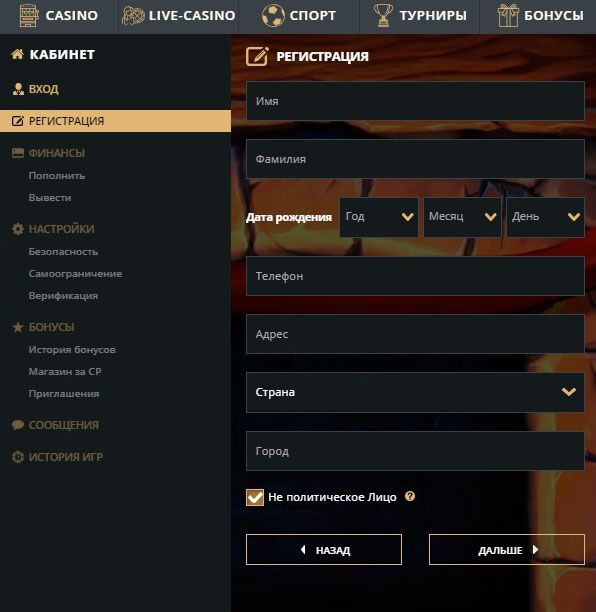Open the День birth day dropdown

pyautogui.click(x=545, y=217)
